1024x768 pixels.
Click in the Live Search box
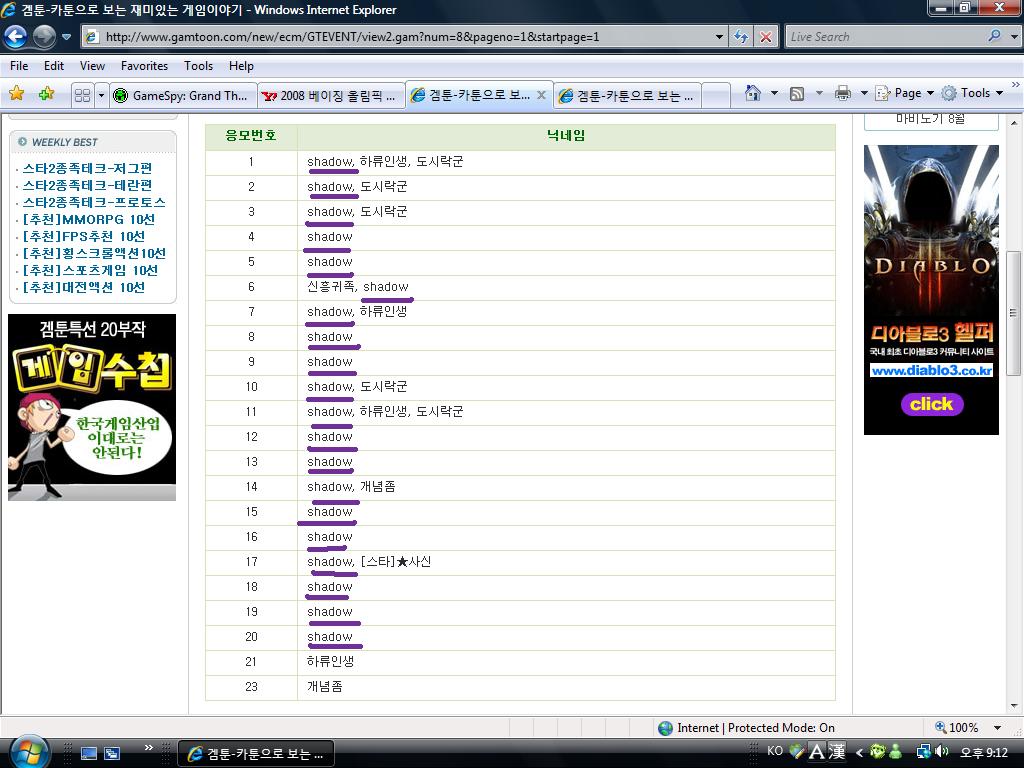coord(883,37)
